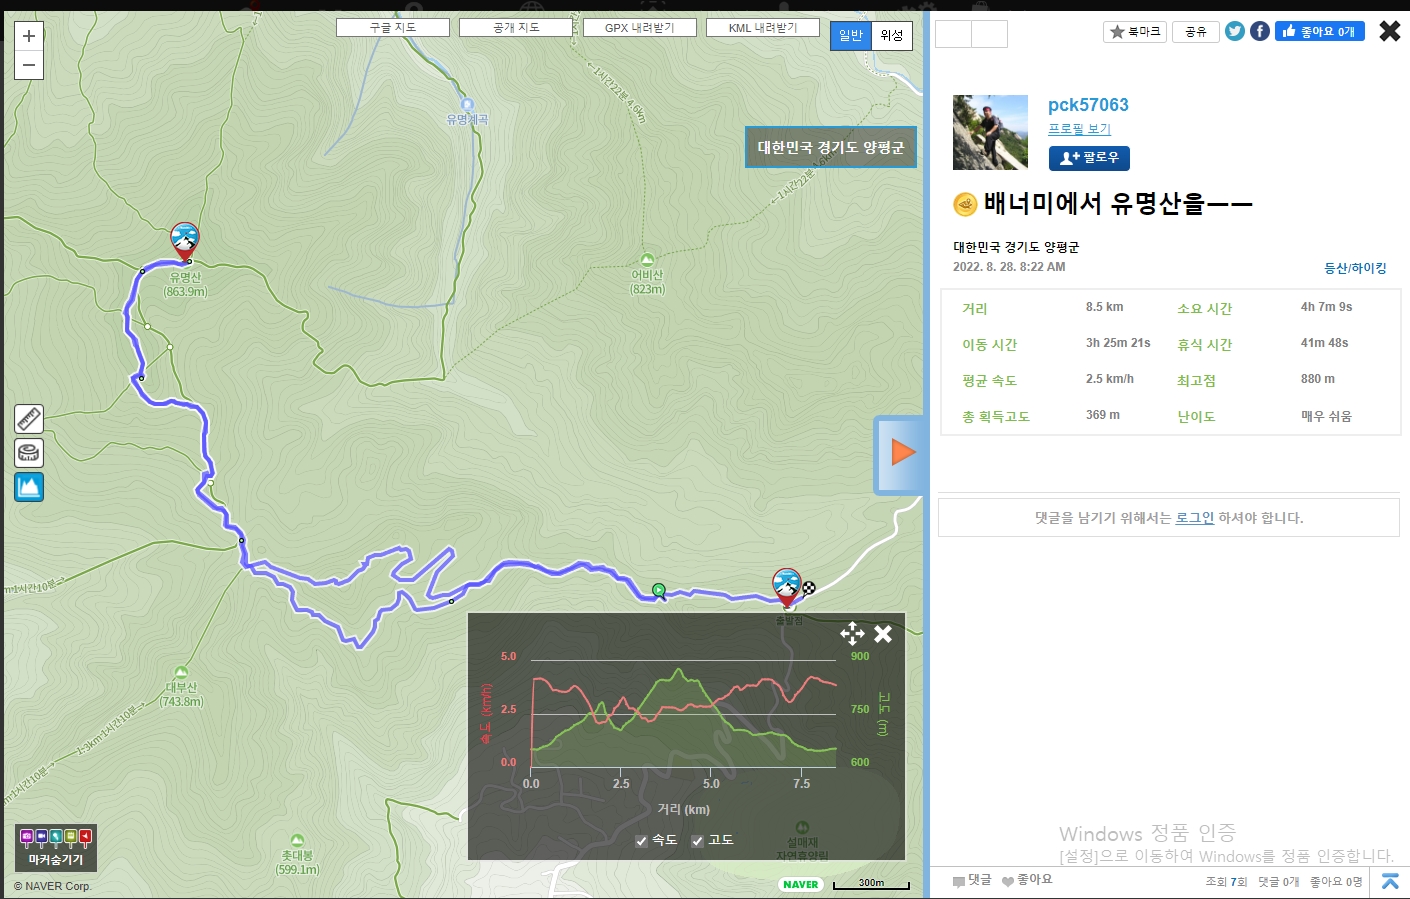The height and width of the screenshot is (899, 1410).
Task: Switch the map to 일반 normal view
Action: coord(851,36)
